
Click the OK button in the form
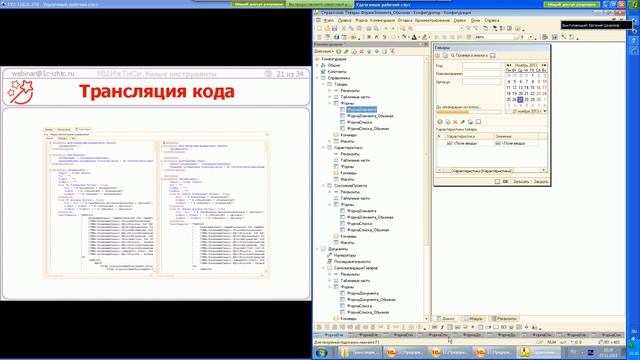click(x=505, y=182)
